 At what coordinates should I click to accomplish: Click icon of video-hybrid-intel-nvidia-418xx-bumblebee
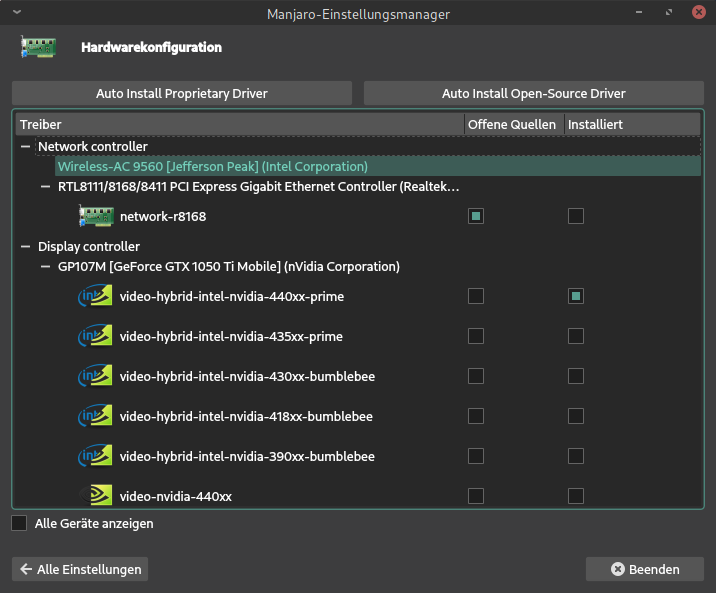(95, 416)
